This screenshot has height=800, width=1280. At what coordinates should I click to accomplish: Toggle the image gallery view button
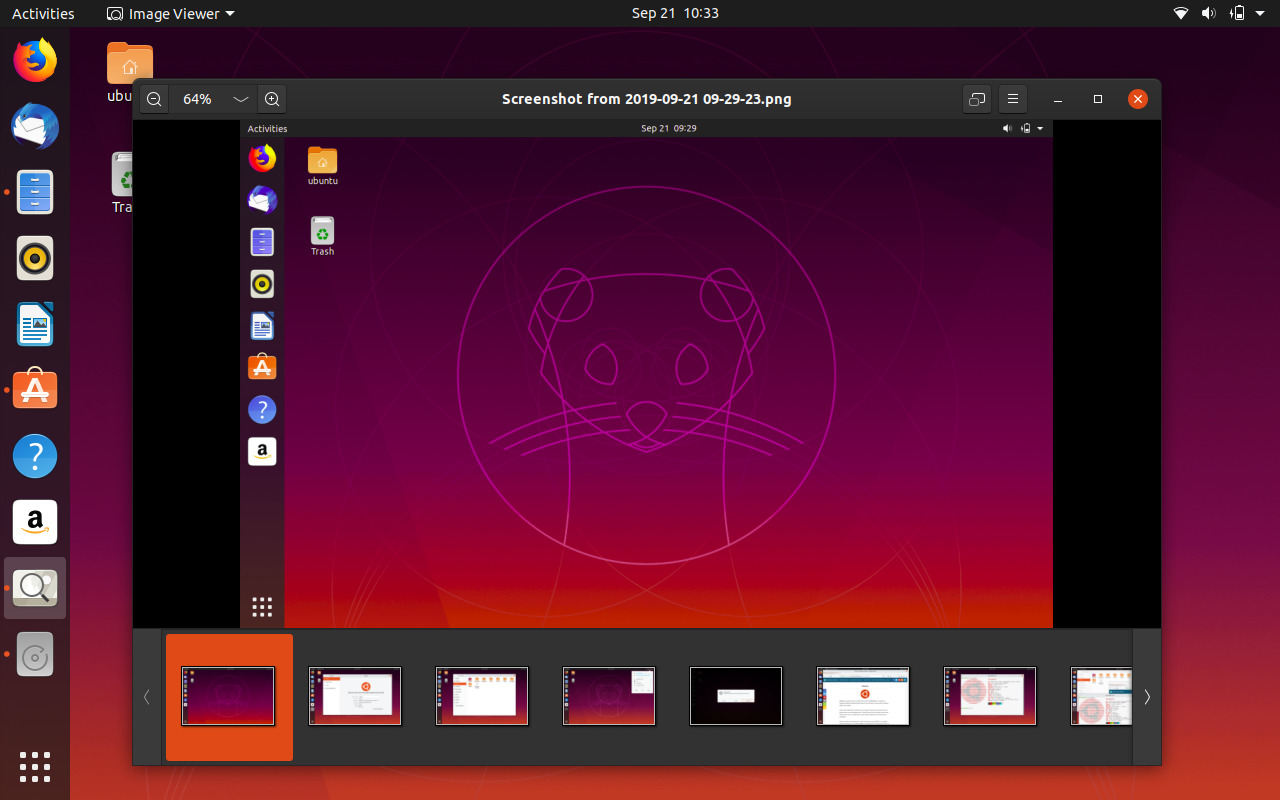click(977, 99)
